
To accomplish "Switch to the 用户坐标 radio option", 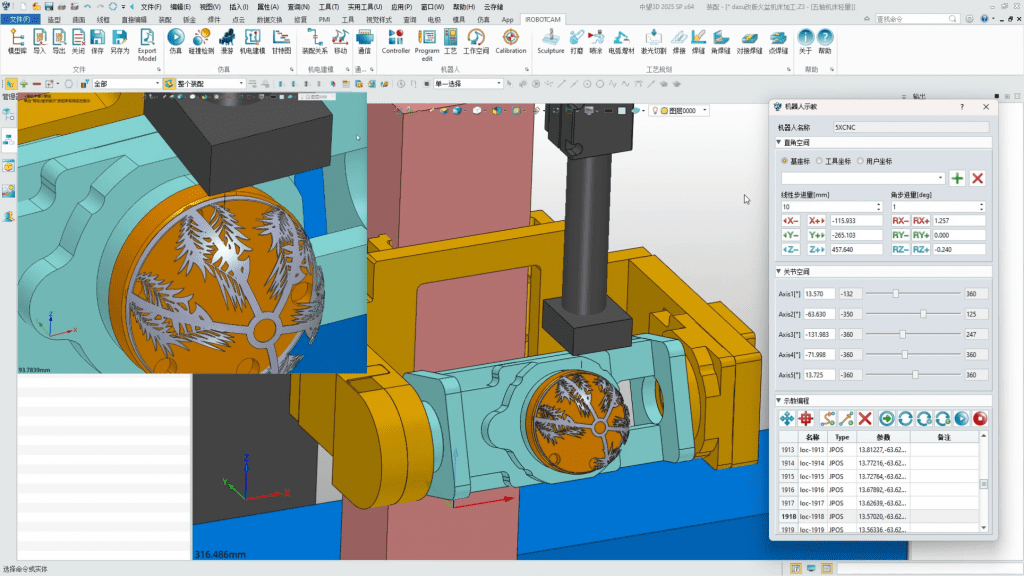I will point(860,161).
